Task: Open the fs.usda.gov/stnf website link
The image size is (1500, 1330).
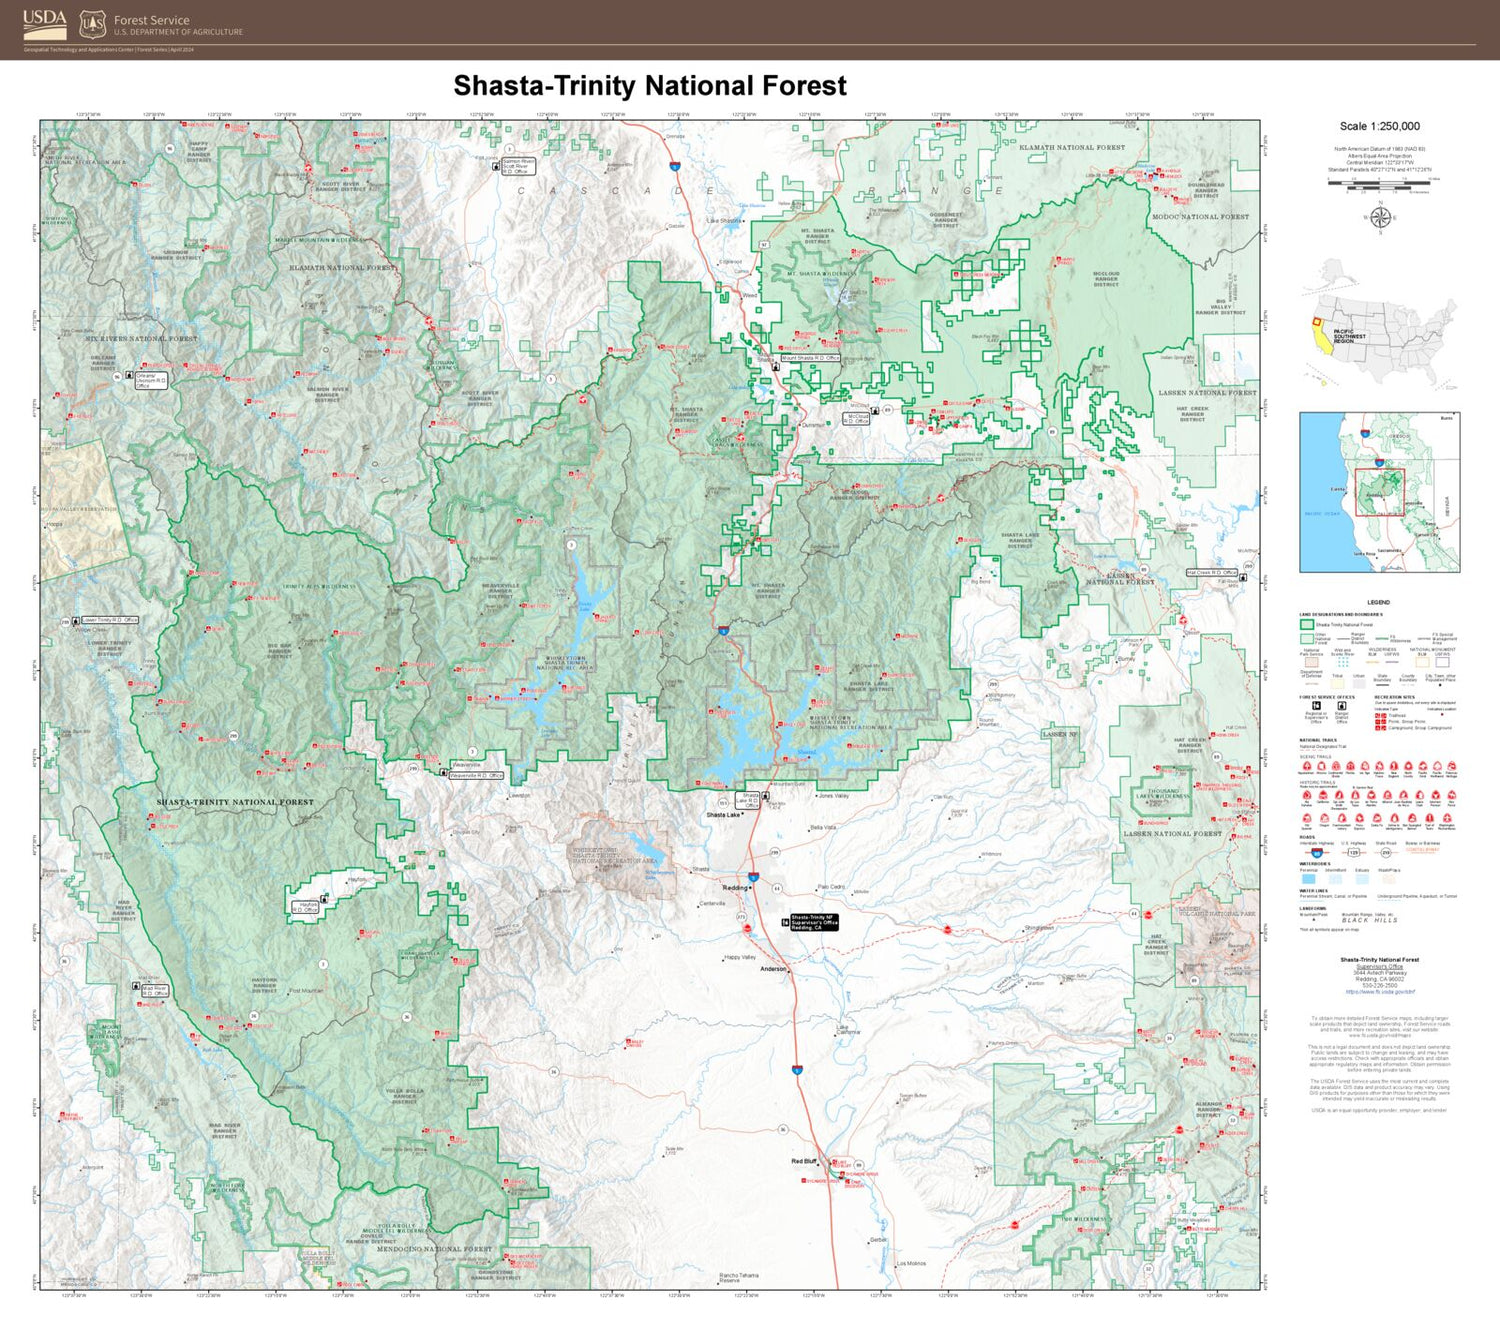Action: (x=1380, y=992)
